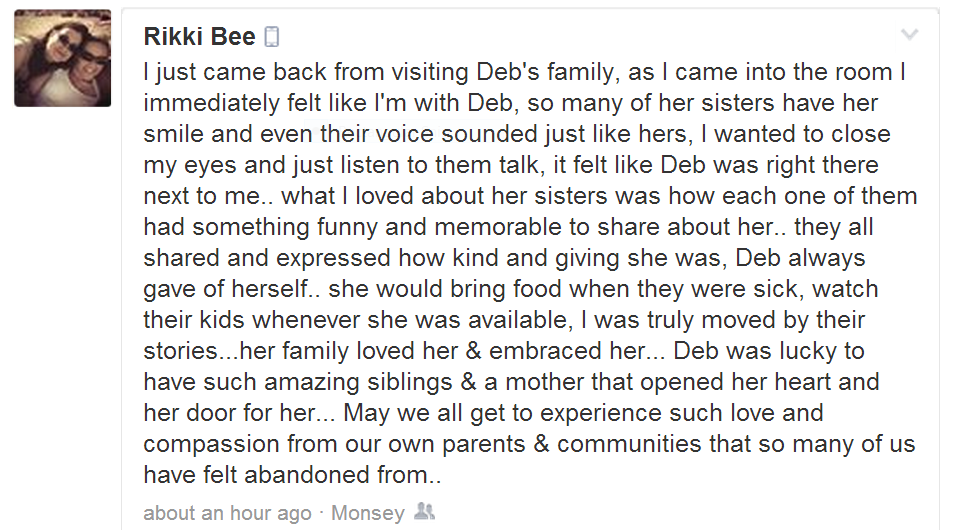This screenshot has width=953, height=530.
Task: Click the line starting 'compassion from our own parents'
Action: [x=529, y=445]
